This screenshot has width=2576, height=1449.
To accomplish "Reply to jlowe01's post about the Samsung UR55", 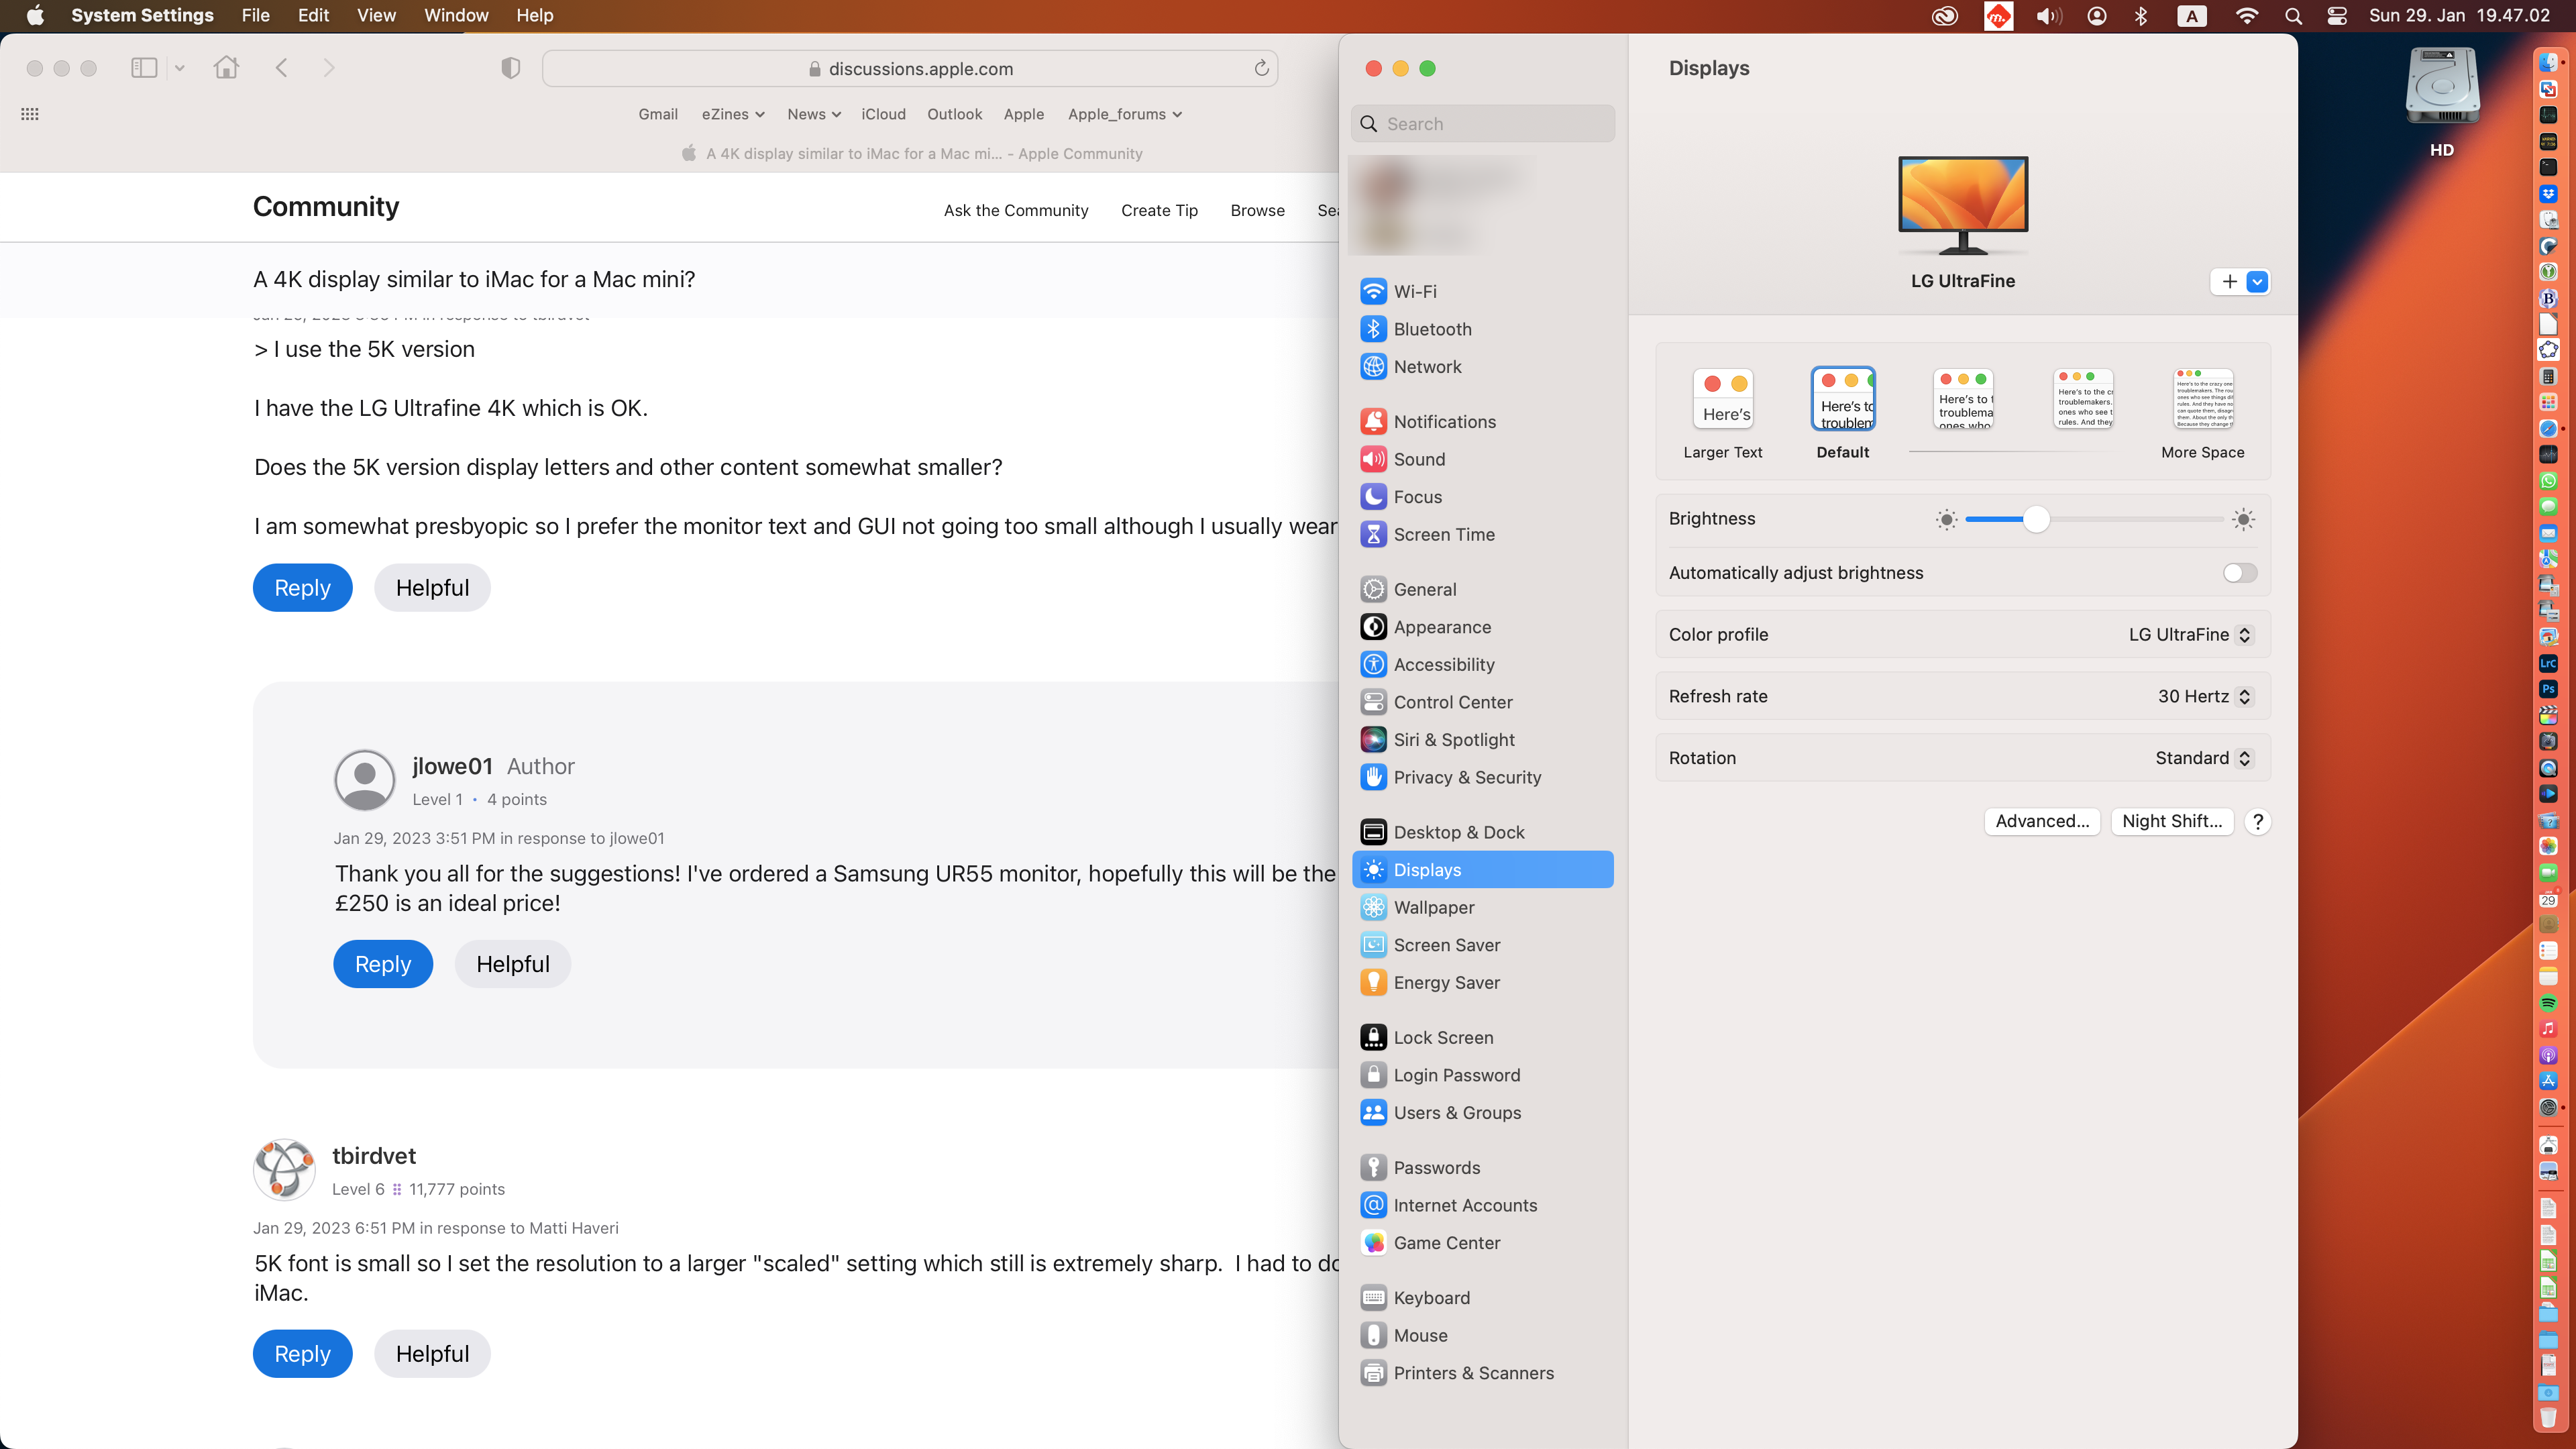I will [383, 963].
